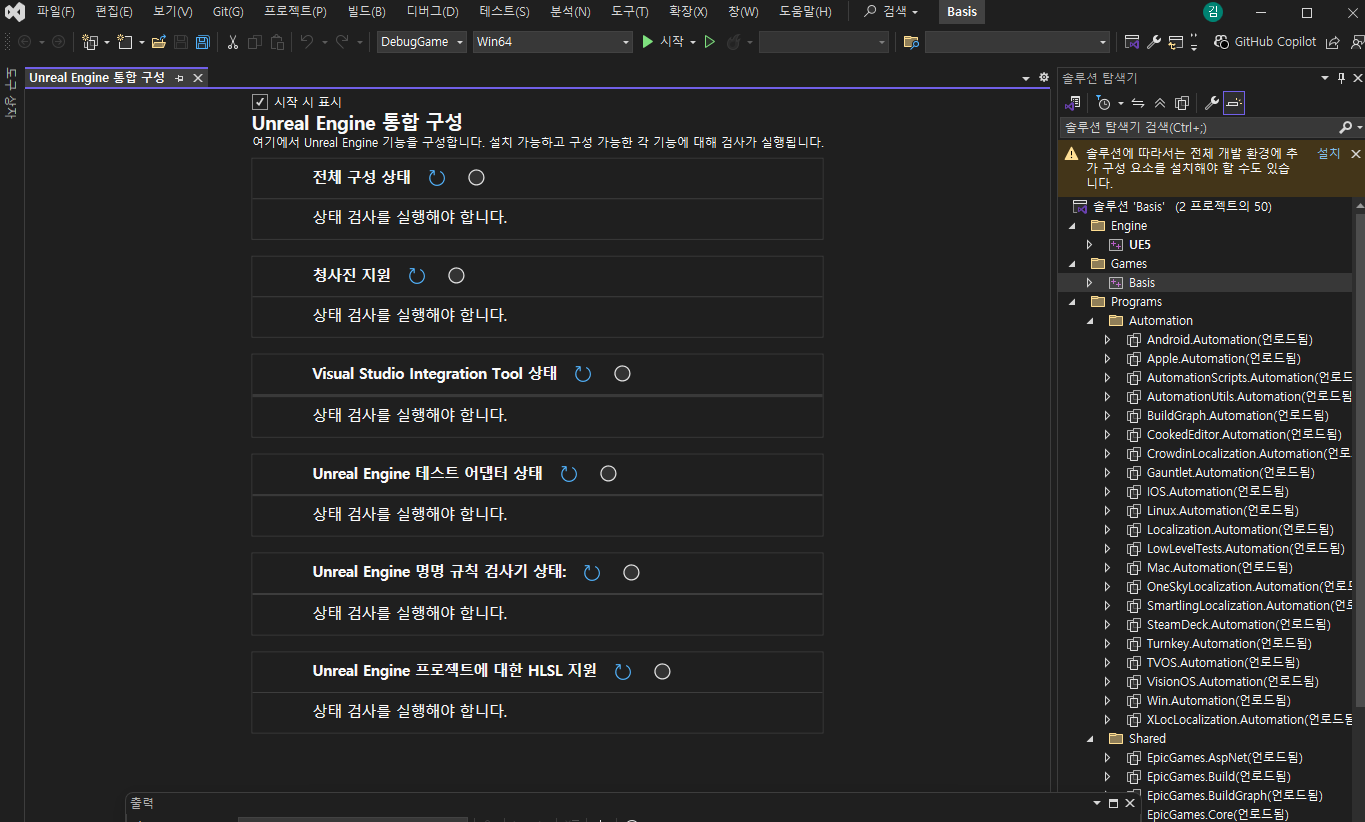The image size is (1365, 822).
Task: Open the 검색 search box in title bar
Action: 890,12
